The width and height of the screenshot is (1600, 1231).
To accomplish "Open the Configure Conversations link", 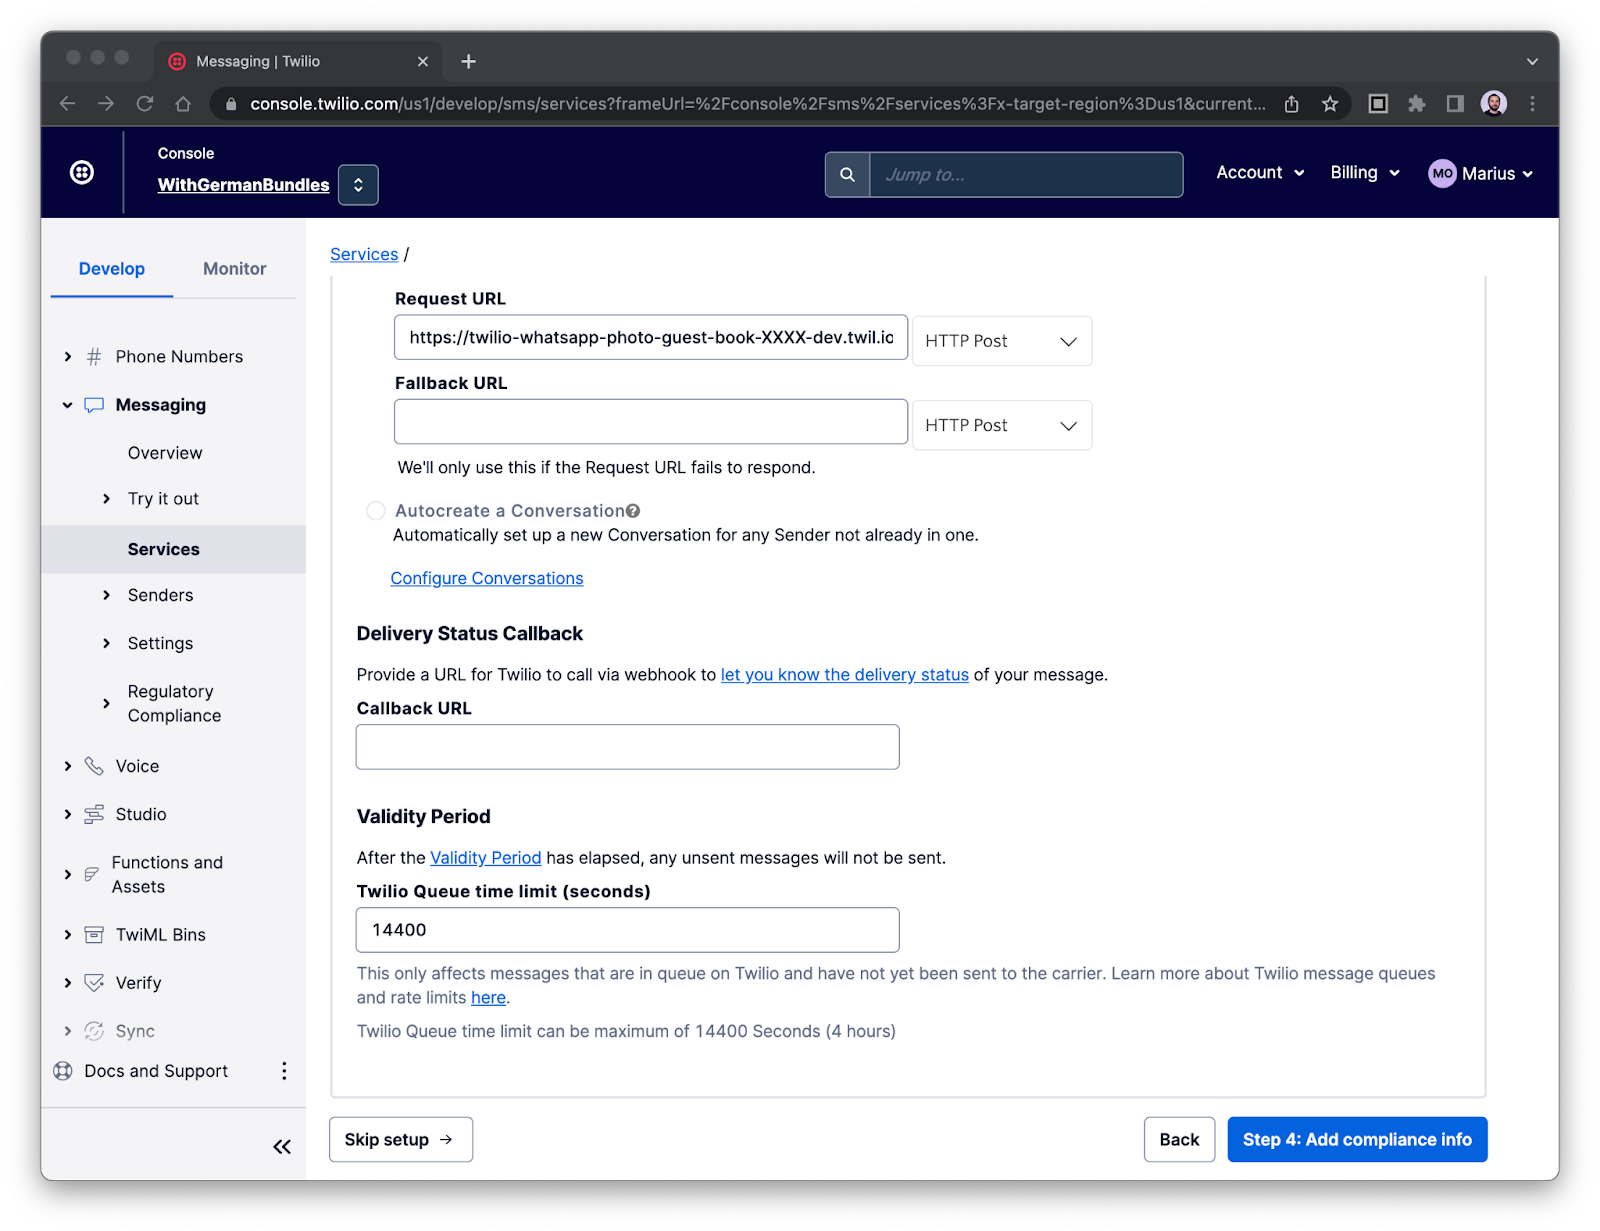I will pos(487,578).
